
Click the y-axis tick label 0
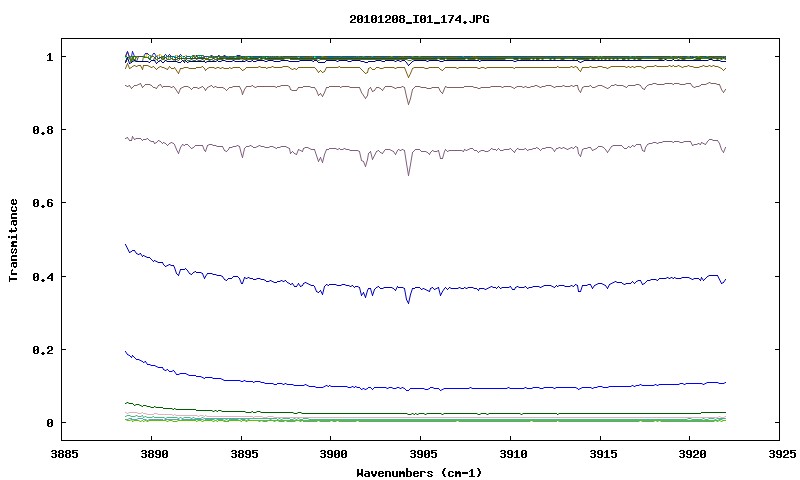(49, 423)
